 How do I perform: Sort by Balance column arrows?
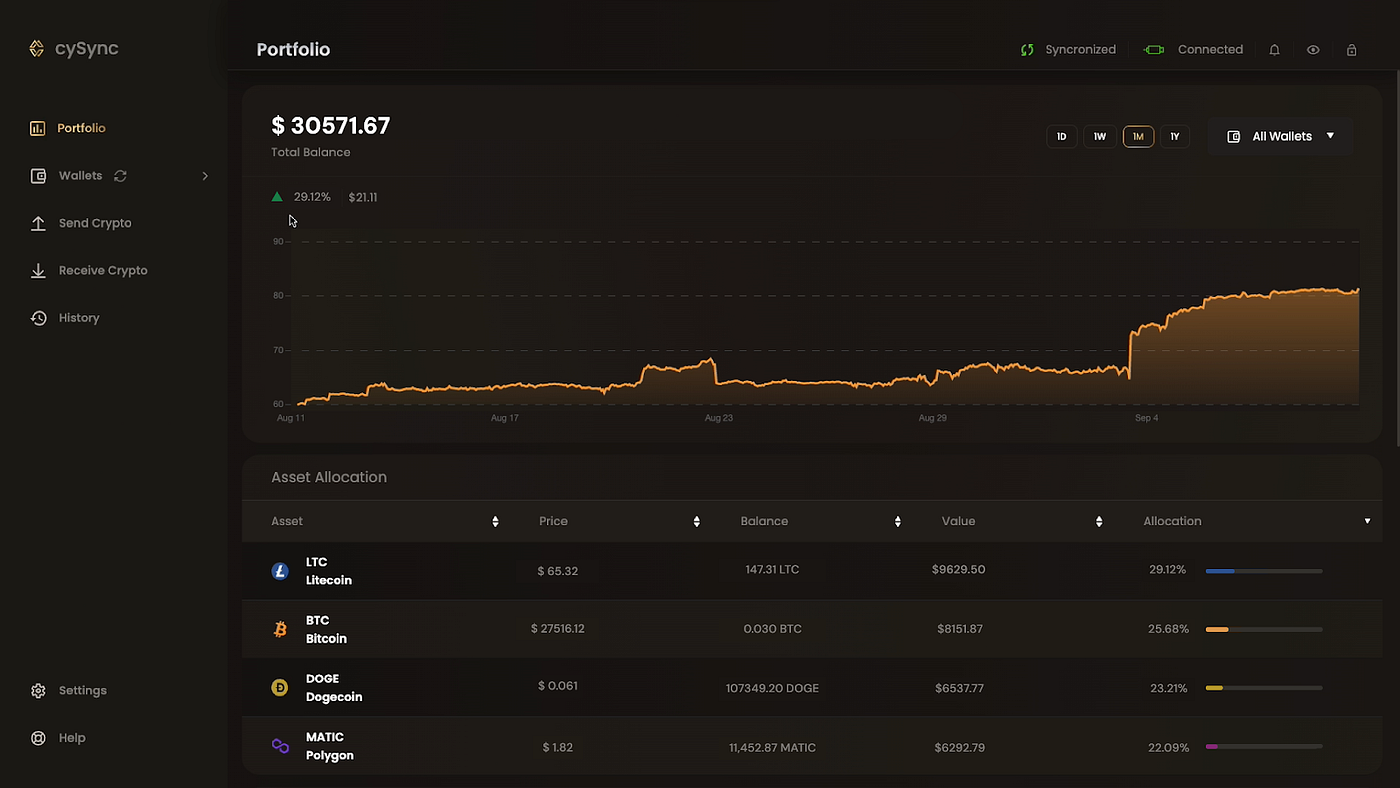point(898,521)
